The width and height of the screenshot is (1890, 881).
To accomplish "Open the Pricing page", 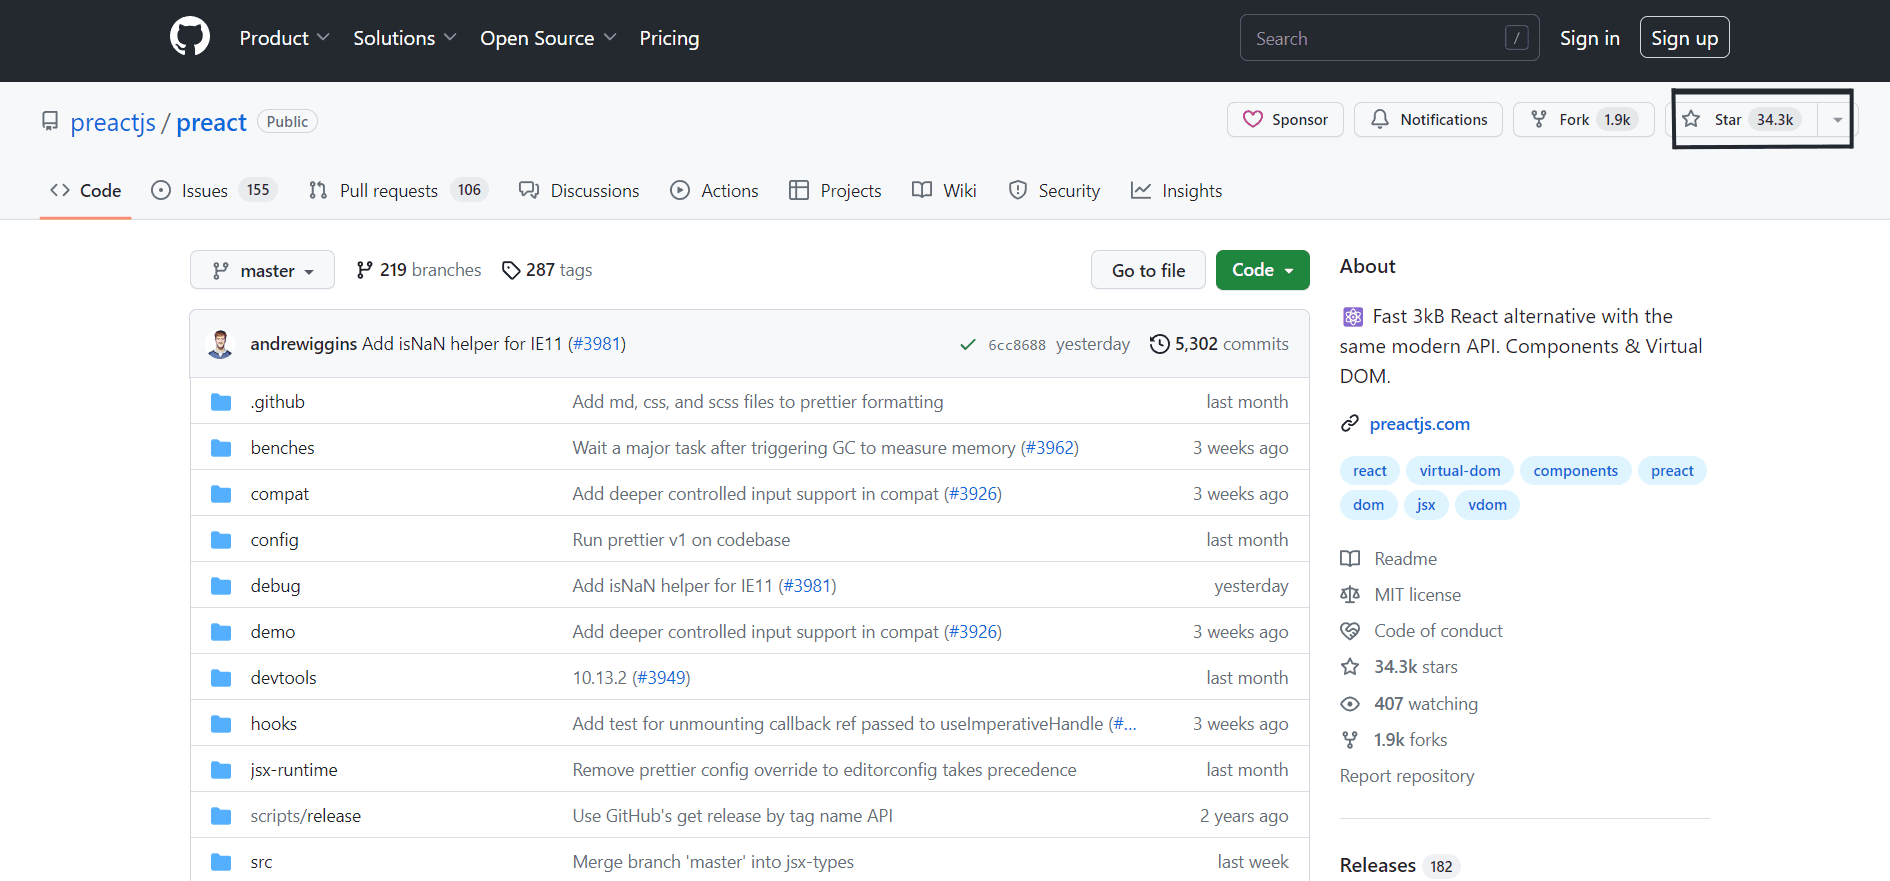I will coord(669,38).
